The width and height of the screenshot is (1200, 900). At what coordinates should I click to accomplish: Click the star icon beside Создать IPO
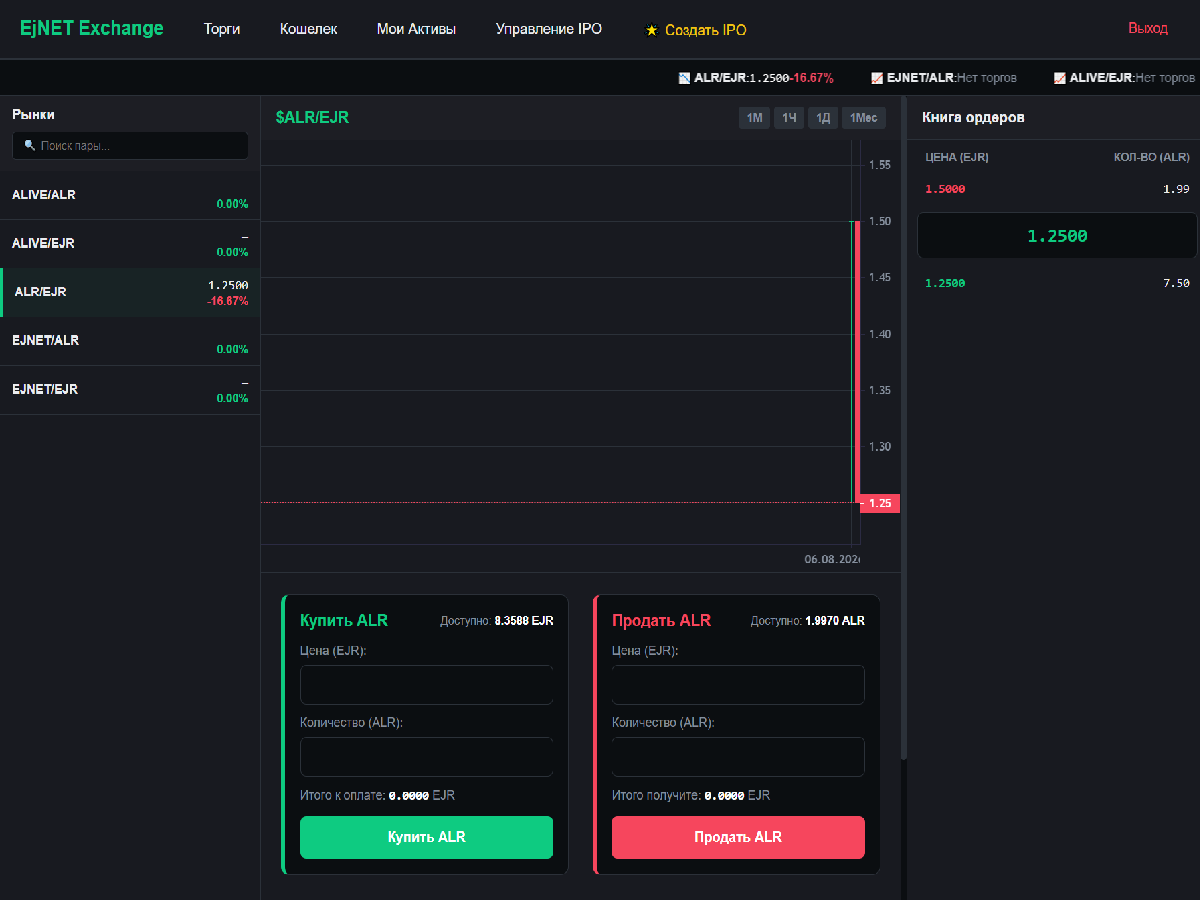652,31
